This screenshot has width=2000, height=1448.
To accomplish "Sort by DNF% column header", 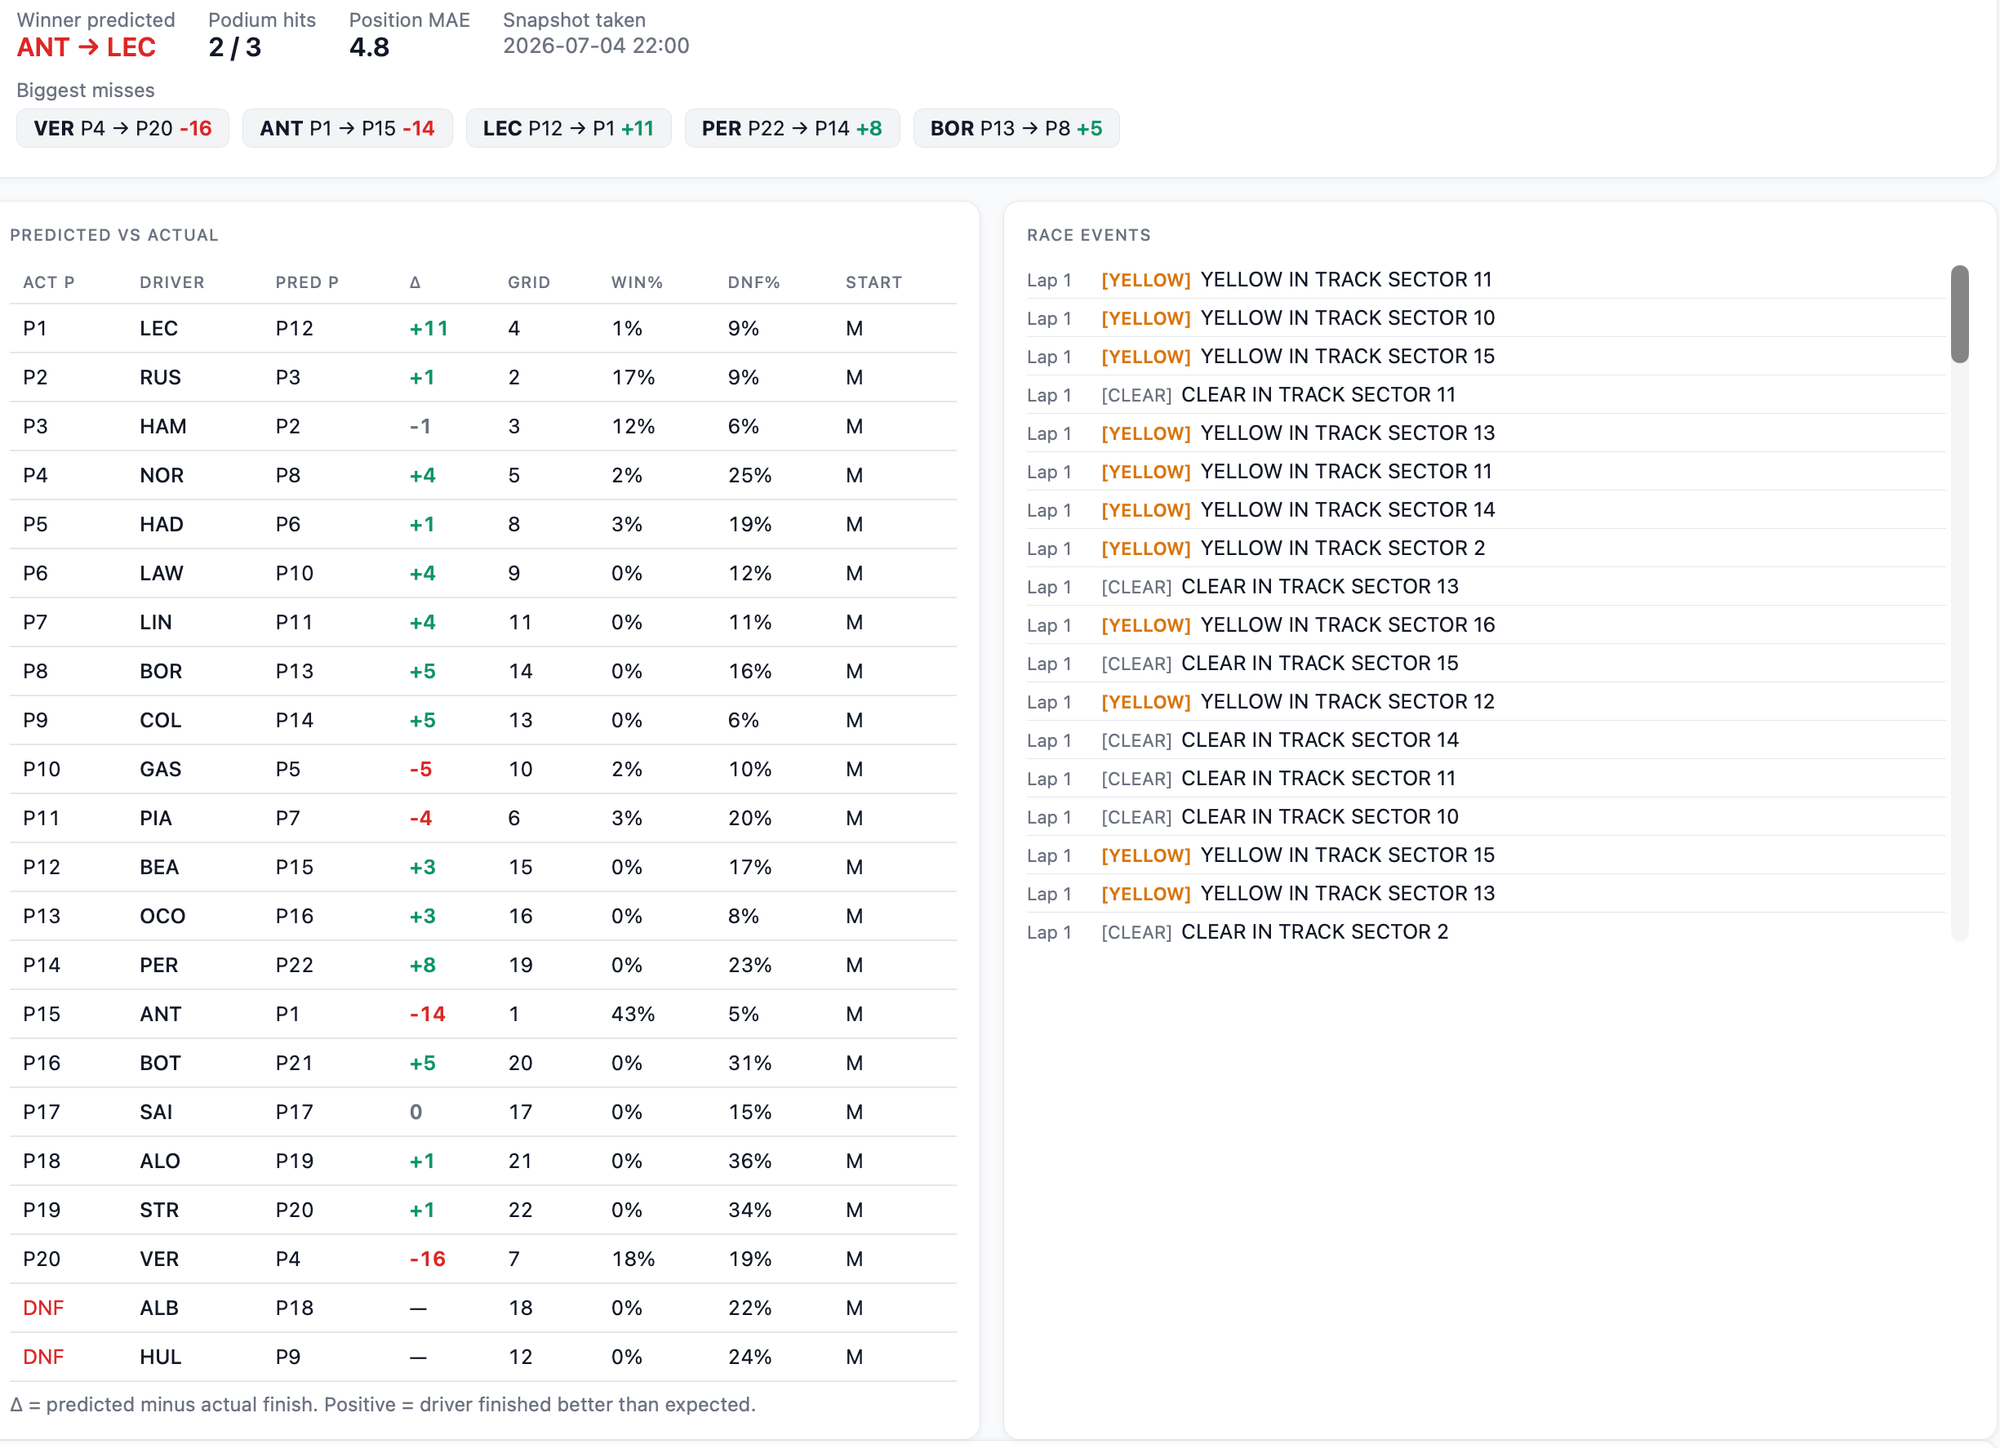I will pos(754,283).
